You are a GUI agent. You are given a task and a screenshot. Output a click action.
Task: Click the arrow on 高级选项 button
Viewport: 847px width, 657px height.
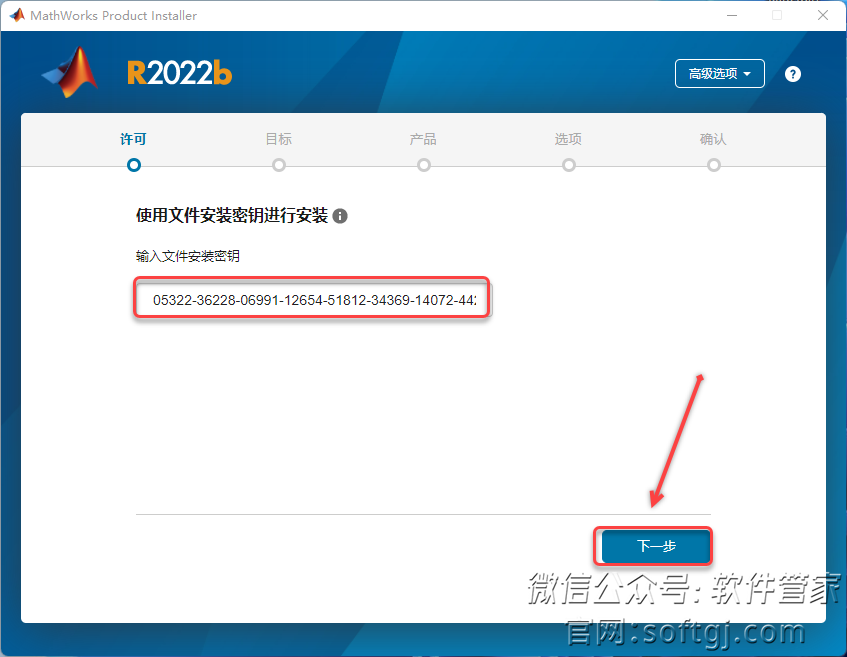(747, 74)
